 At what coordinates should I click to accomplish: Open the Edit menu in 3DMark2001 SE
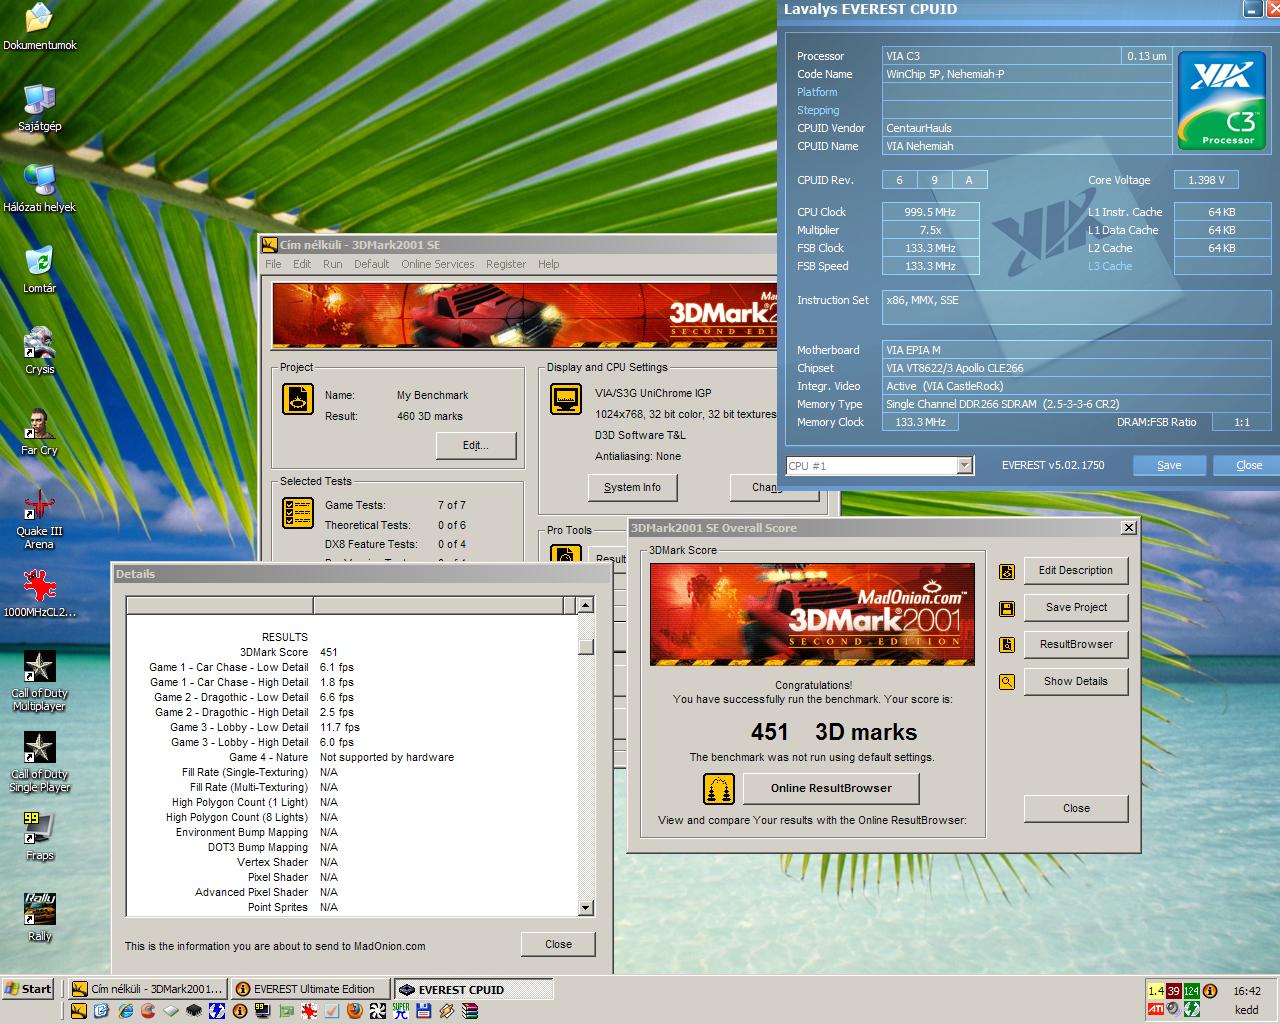(x=302, y=264)
